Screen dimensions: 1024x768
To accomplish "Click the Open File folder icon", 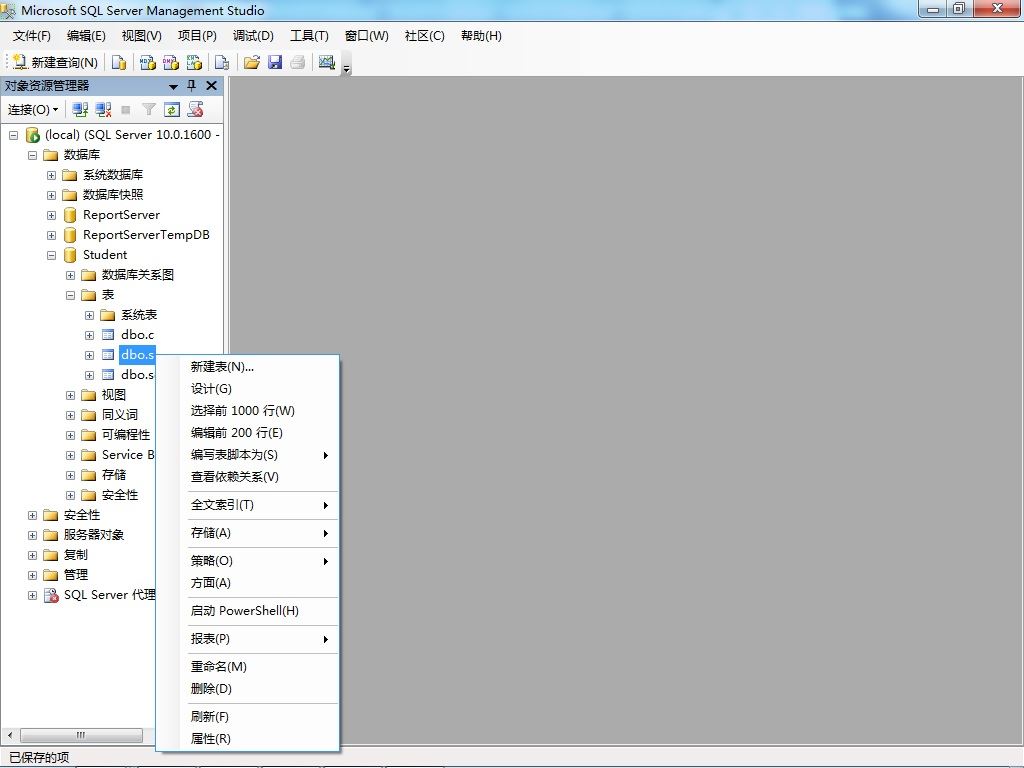I will pyautogui.click(x=251, y=62).
